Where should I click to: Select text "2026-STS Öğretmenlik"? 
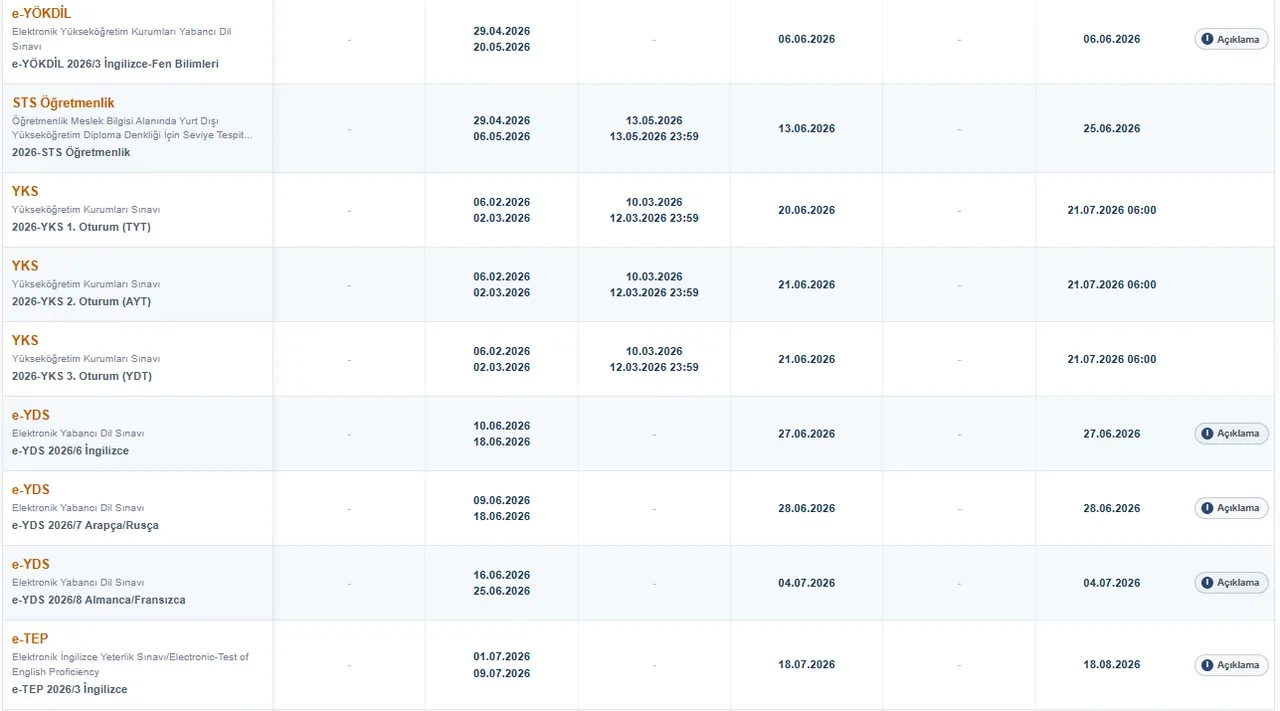click(x=71, y=153)
